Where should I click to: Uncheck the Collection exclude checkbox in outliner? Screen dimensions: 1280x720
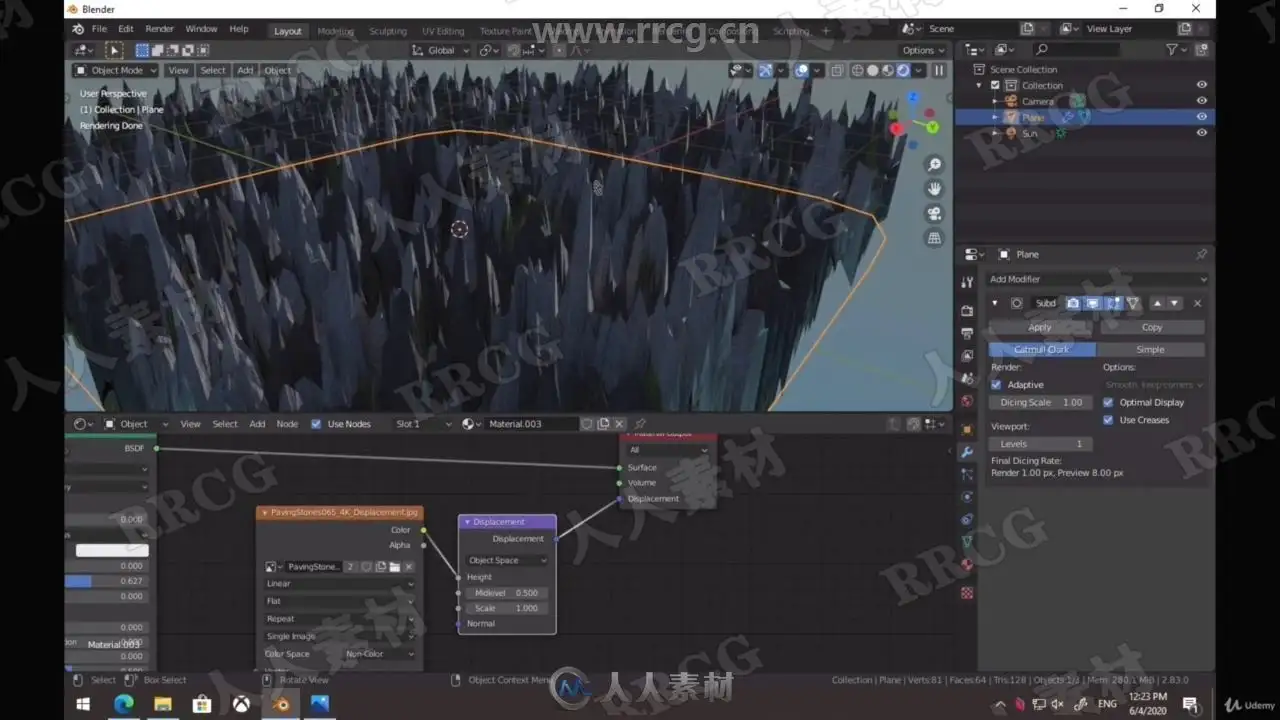tap(995, 86)
